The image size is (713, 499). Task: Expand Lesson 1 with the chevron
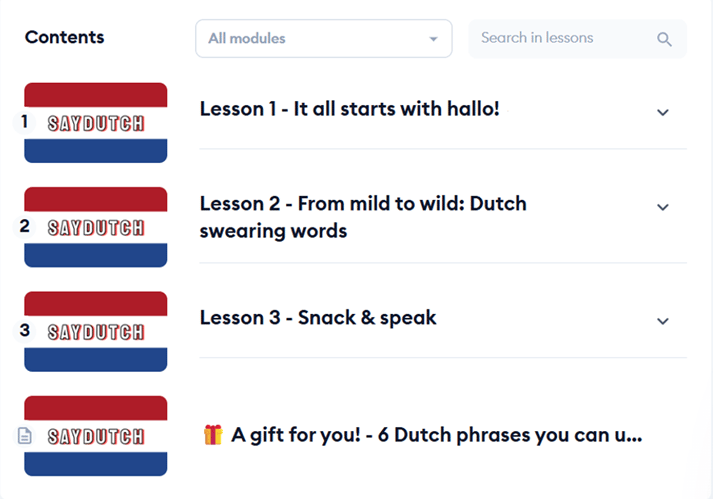662,112
